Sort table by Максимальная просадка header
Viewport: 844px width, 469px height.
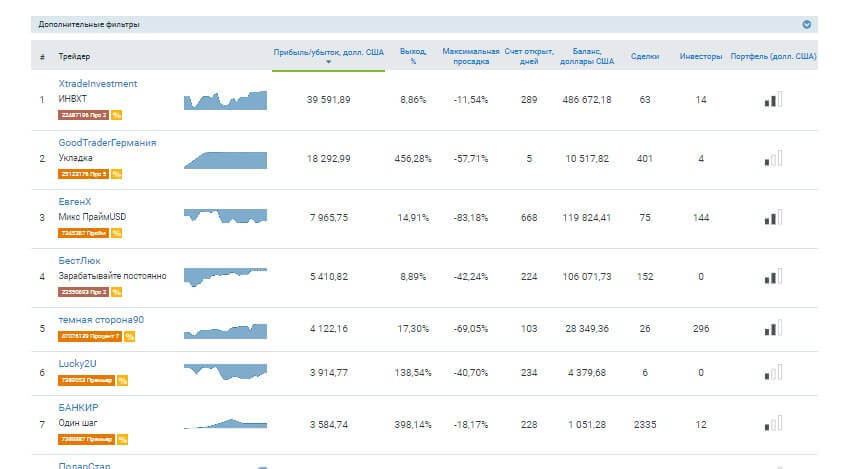pyautogui.click(x=469, y=56)
